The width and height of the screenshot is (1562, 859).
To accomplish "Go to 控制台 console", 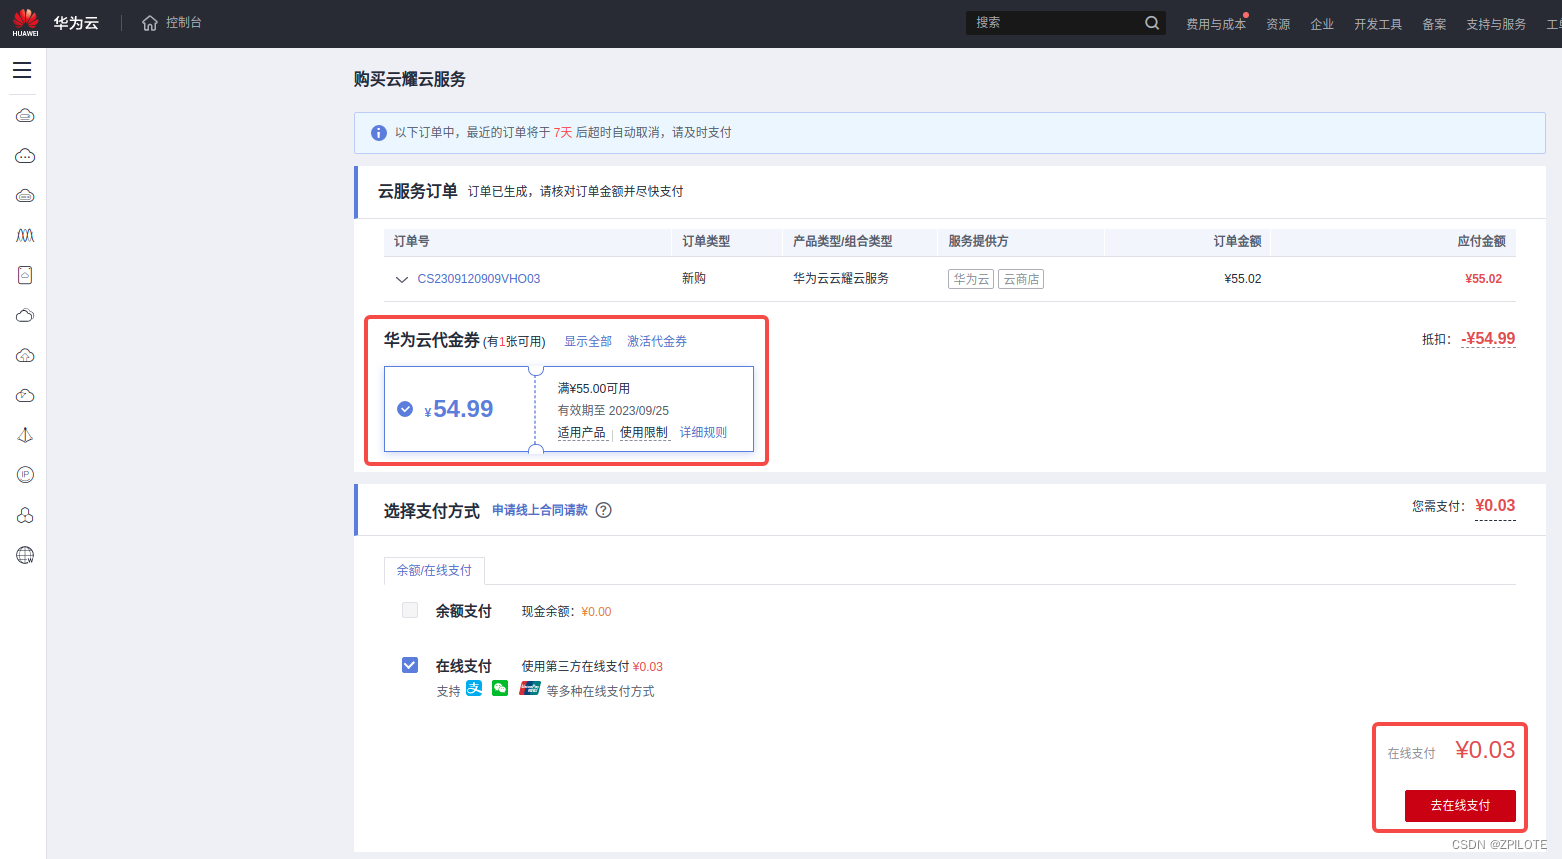I will (184, 23).
